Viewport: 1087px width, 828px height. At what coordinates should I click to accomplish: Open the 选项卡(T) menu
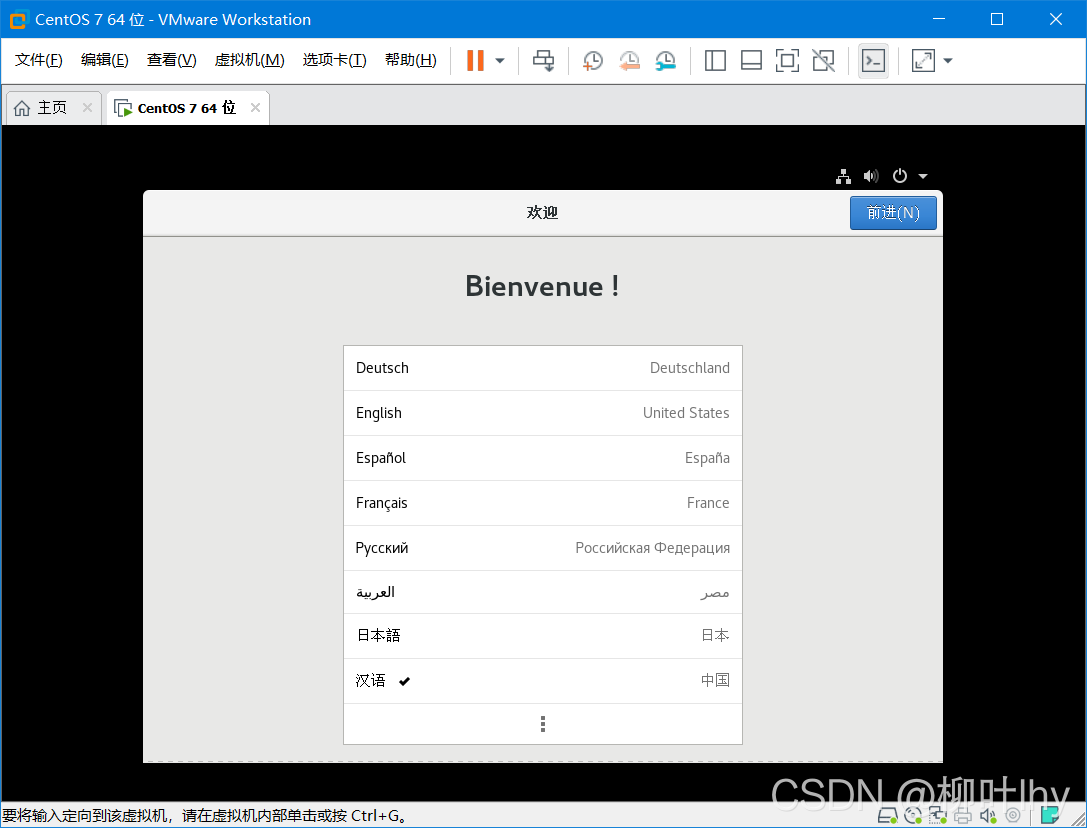coord(334,60)
